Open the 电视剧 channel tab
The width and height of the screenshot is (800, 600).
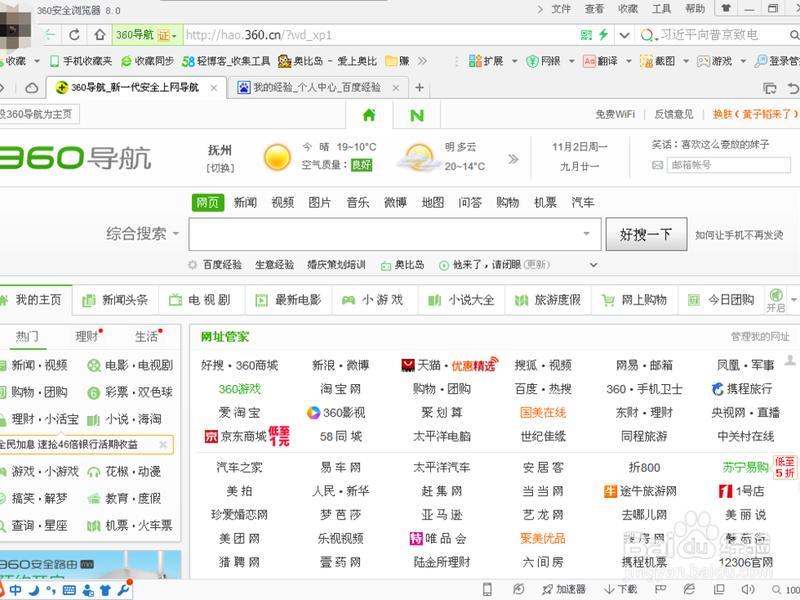pyautogui.click(x=202, y=300)
